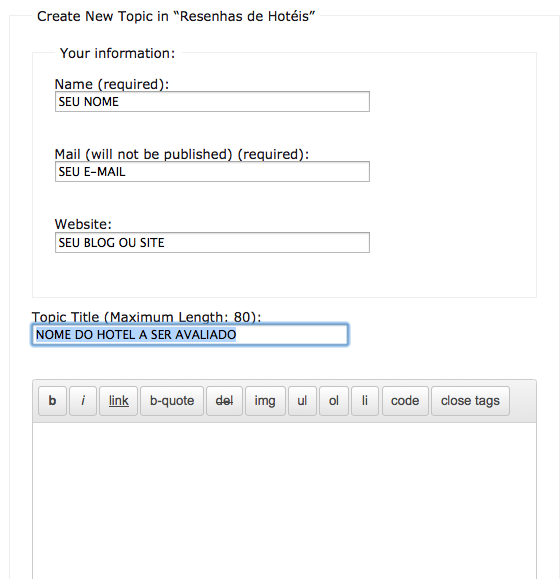Focus the Name field containing SEU NOME
Image resolution: width=560 pixels, height=579 pixels.
(212, 102)
